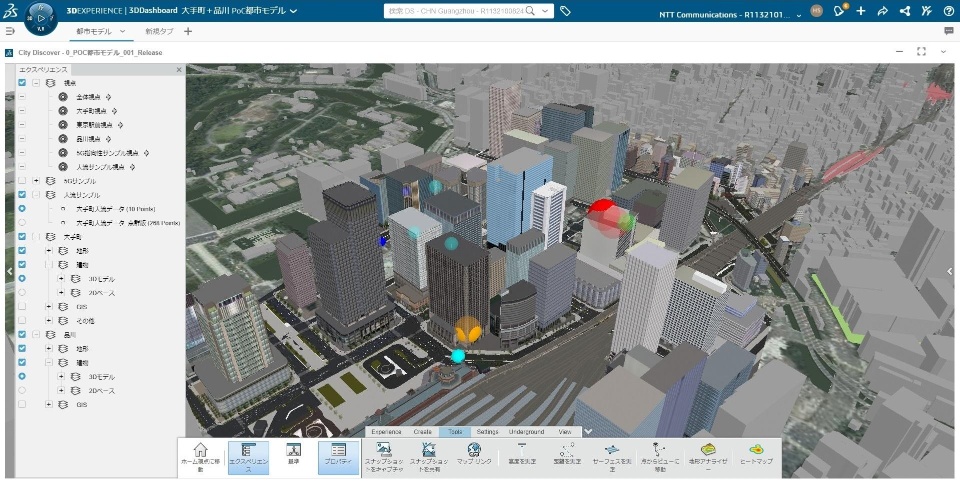
Task: Open the tag icon beside search bar
Action: point(565,11)
